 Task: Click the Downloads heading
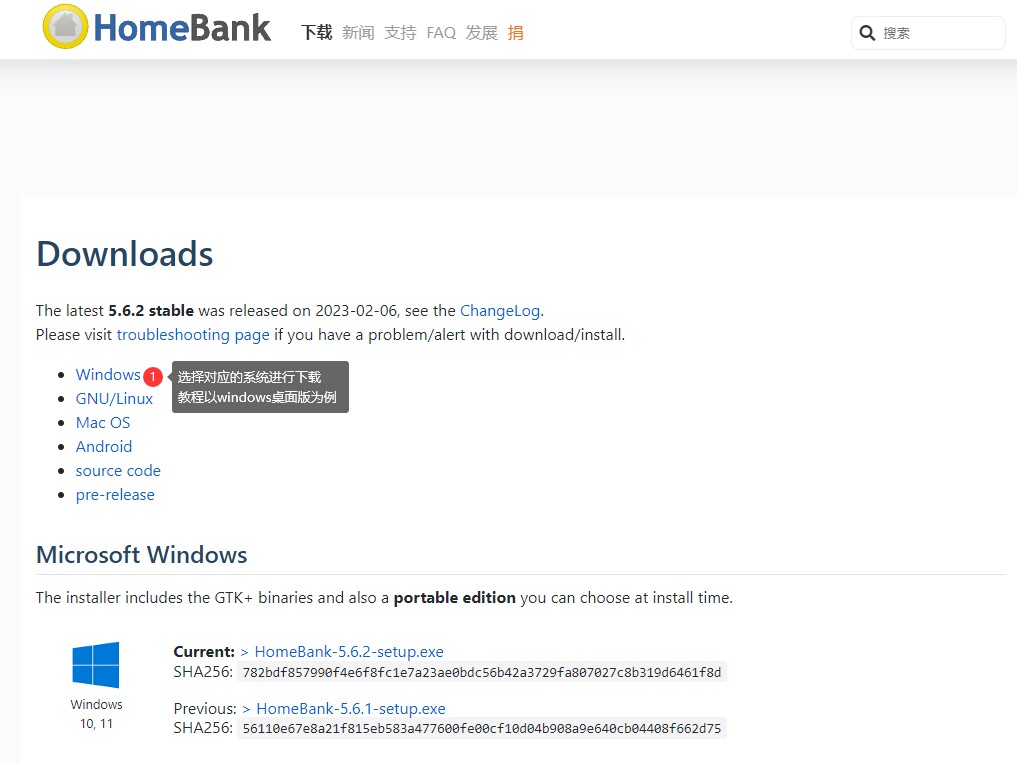[x=125, y=254]
